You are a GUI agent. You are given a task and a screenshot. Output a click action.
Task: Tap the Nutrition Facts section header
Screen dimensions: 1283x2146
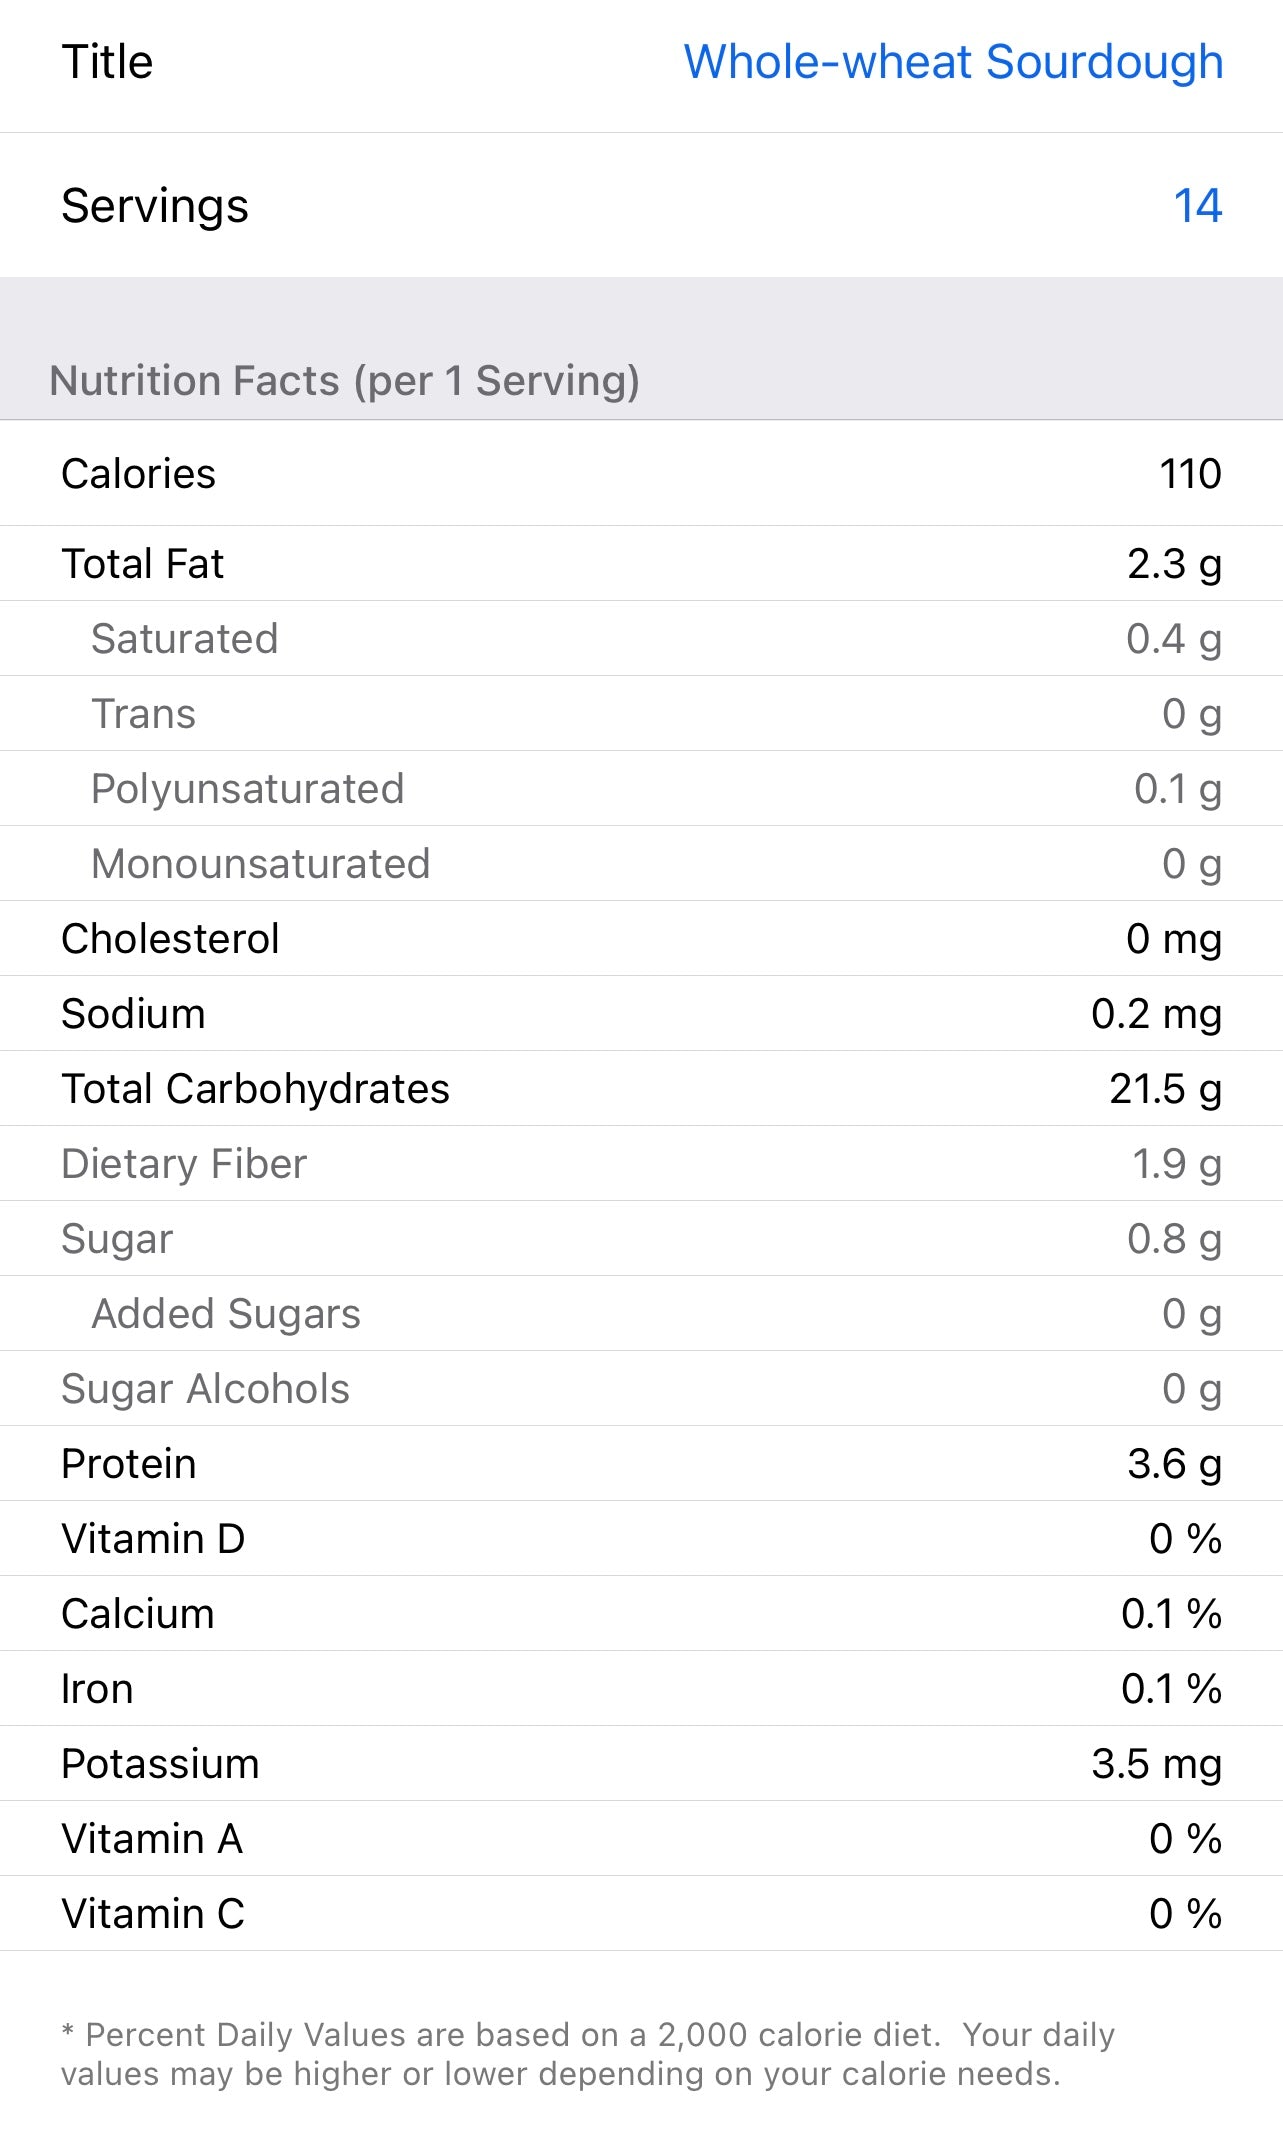coord(345,381)
